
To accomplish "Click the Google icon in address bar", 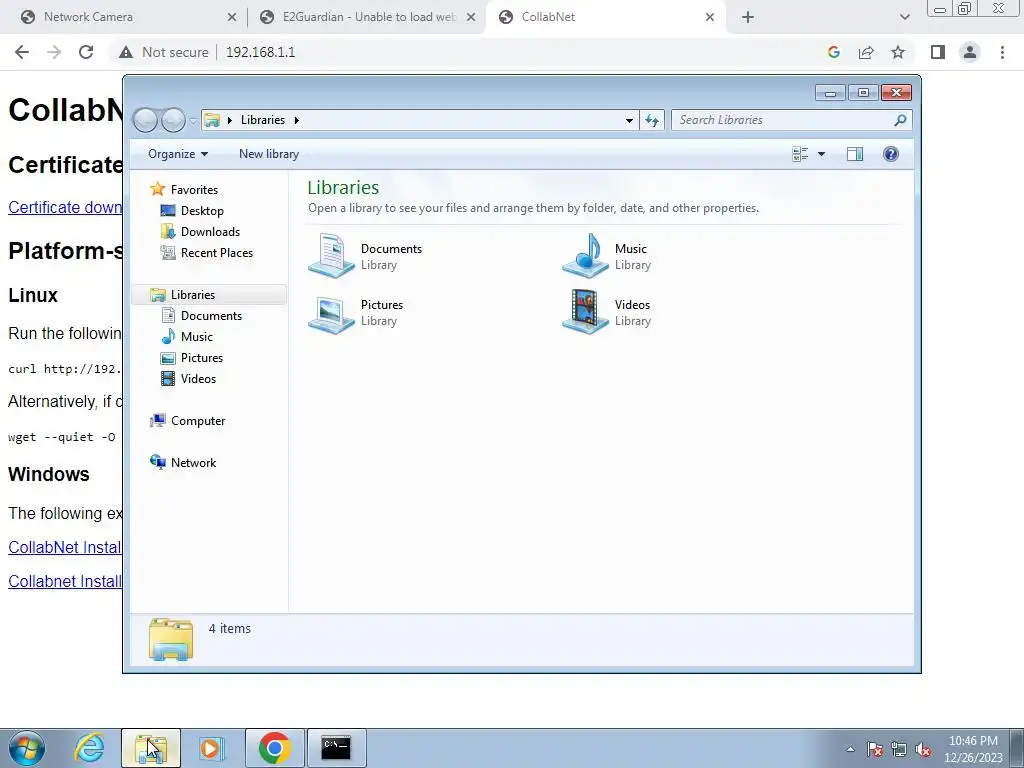I will pos(833,52).
